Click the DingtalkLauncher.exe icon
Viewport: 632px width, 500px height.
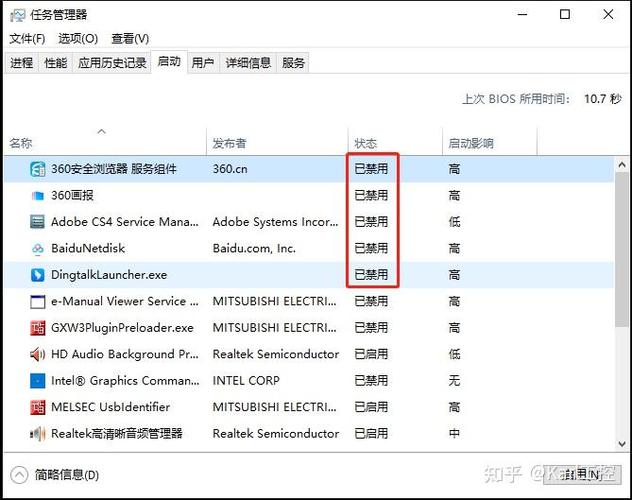37,275
